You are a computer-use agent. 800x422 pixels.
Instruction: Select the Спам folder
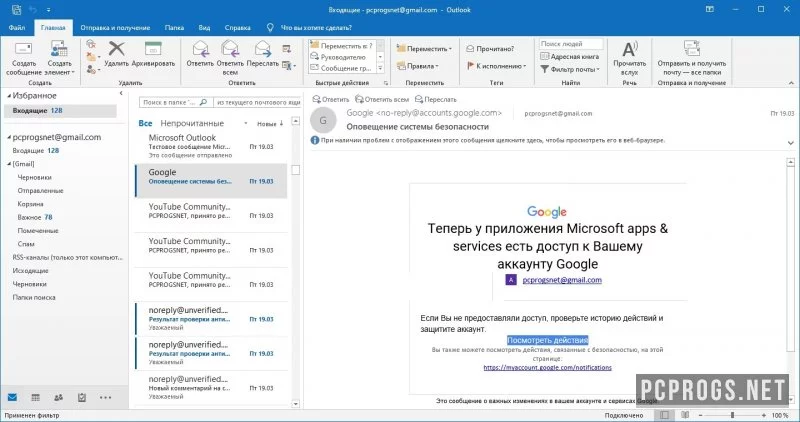(x=26, y=244)
